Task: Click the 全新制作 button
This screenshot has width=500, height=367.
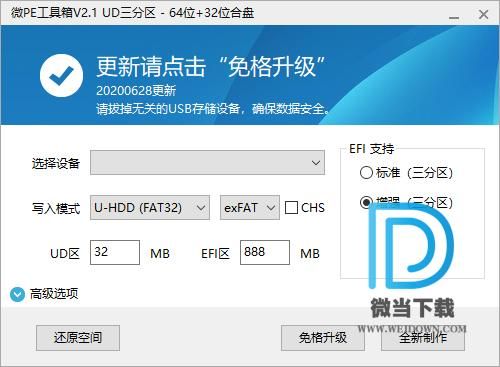Action: (423, 338)
